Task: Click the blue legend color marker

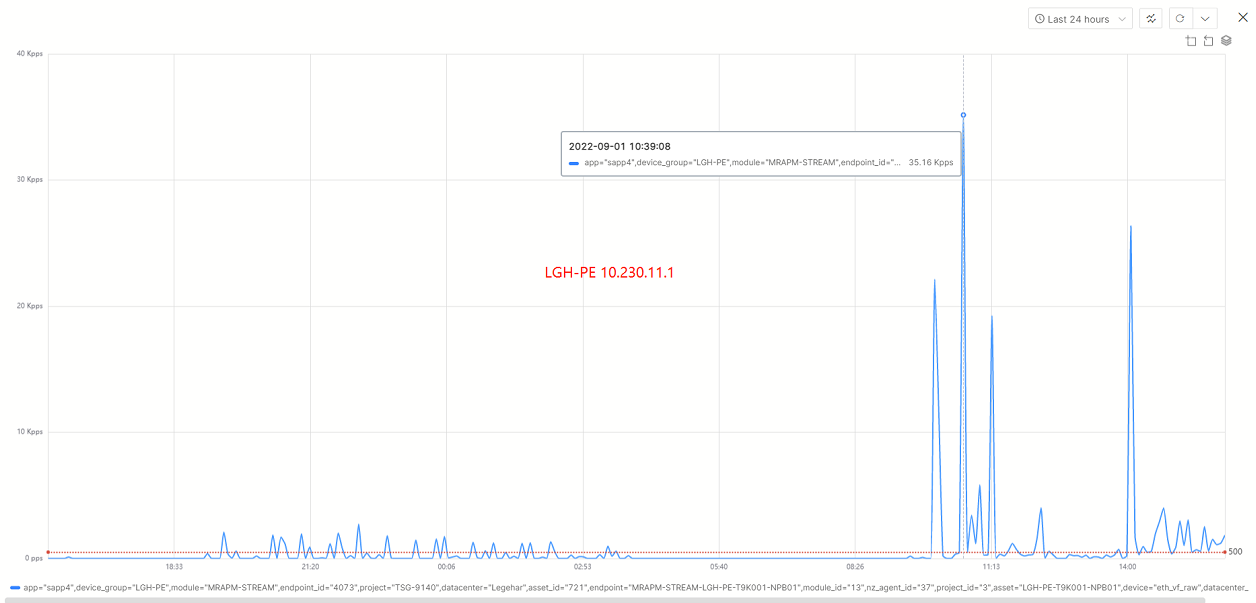Action: (x=14, y=588)
